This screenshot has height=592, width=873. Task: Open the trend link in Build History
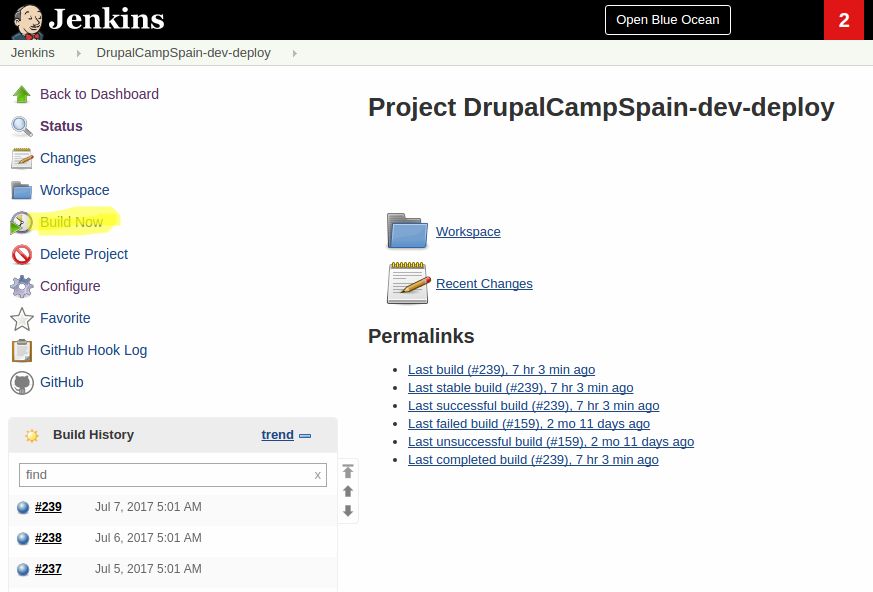(x=277, y=435)
